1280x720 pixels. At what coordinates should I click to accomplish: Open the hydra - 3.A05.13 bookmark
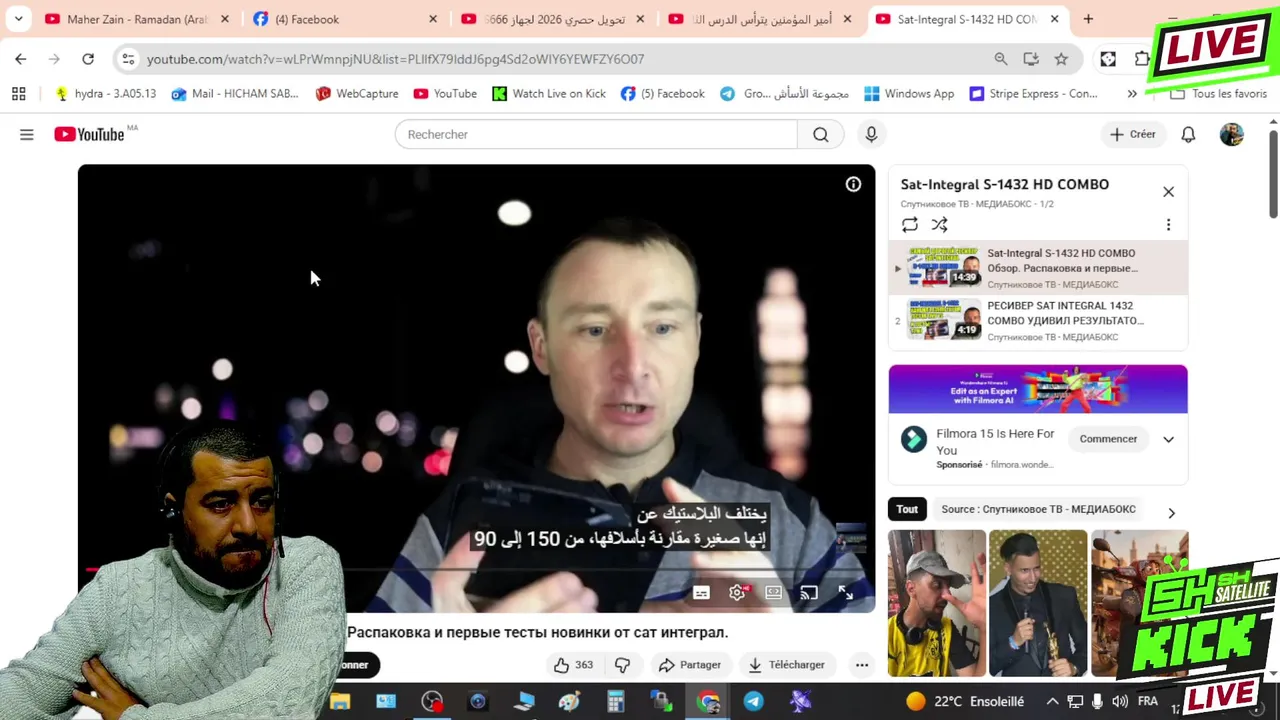coord(105,94)
